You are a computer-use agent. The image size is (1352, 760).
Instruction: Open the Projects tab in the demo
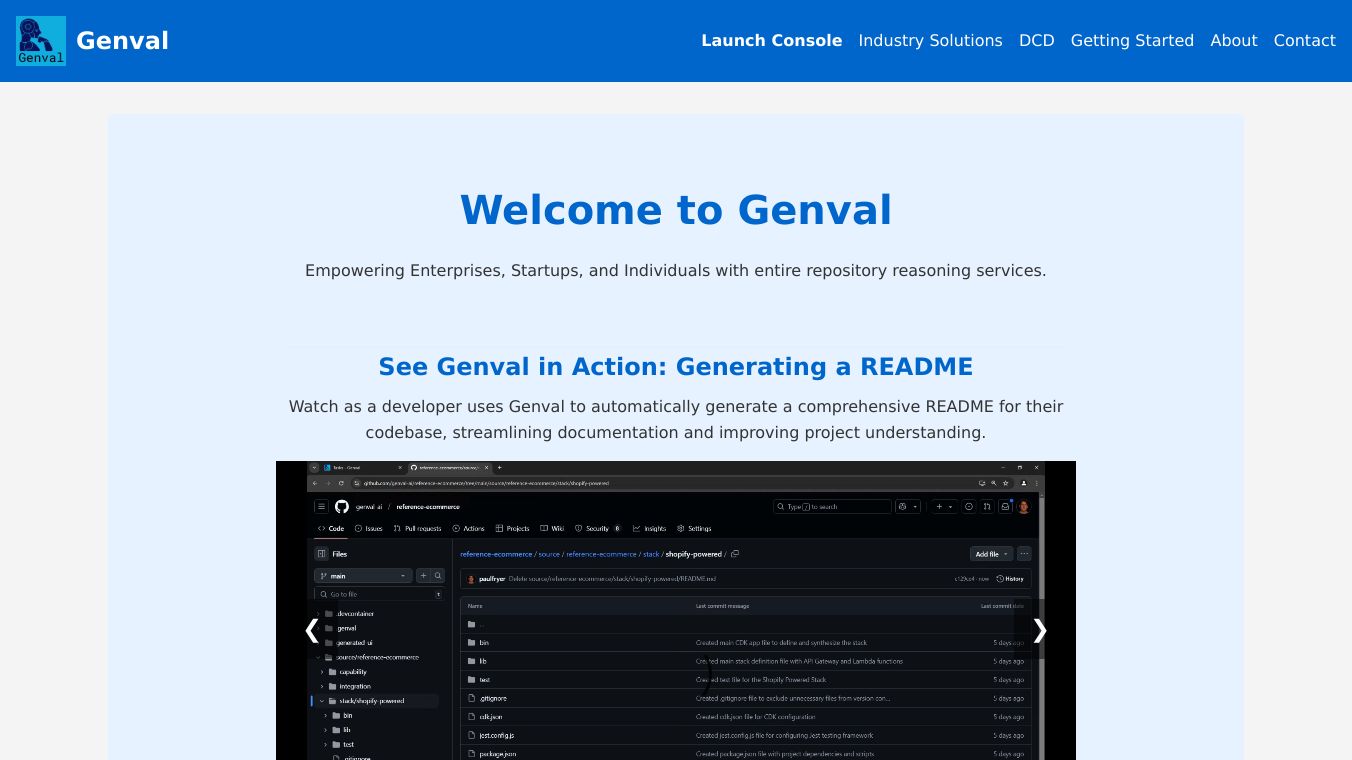coord(512,529)
